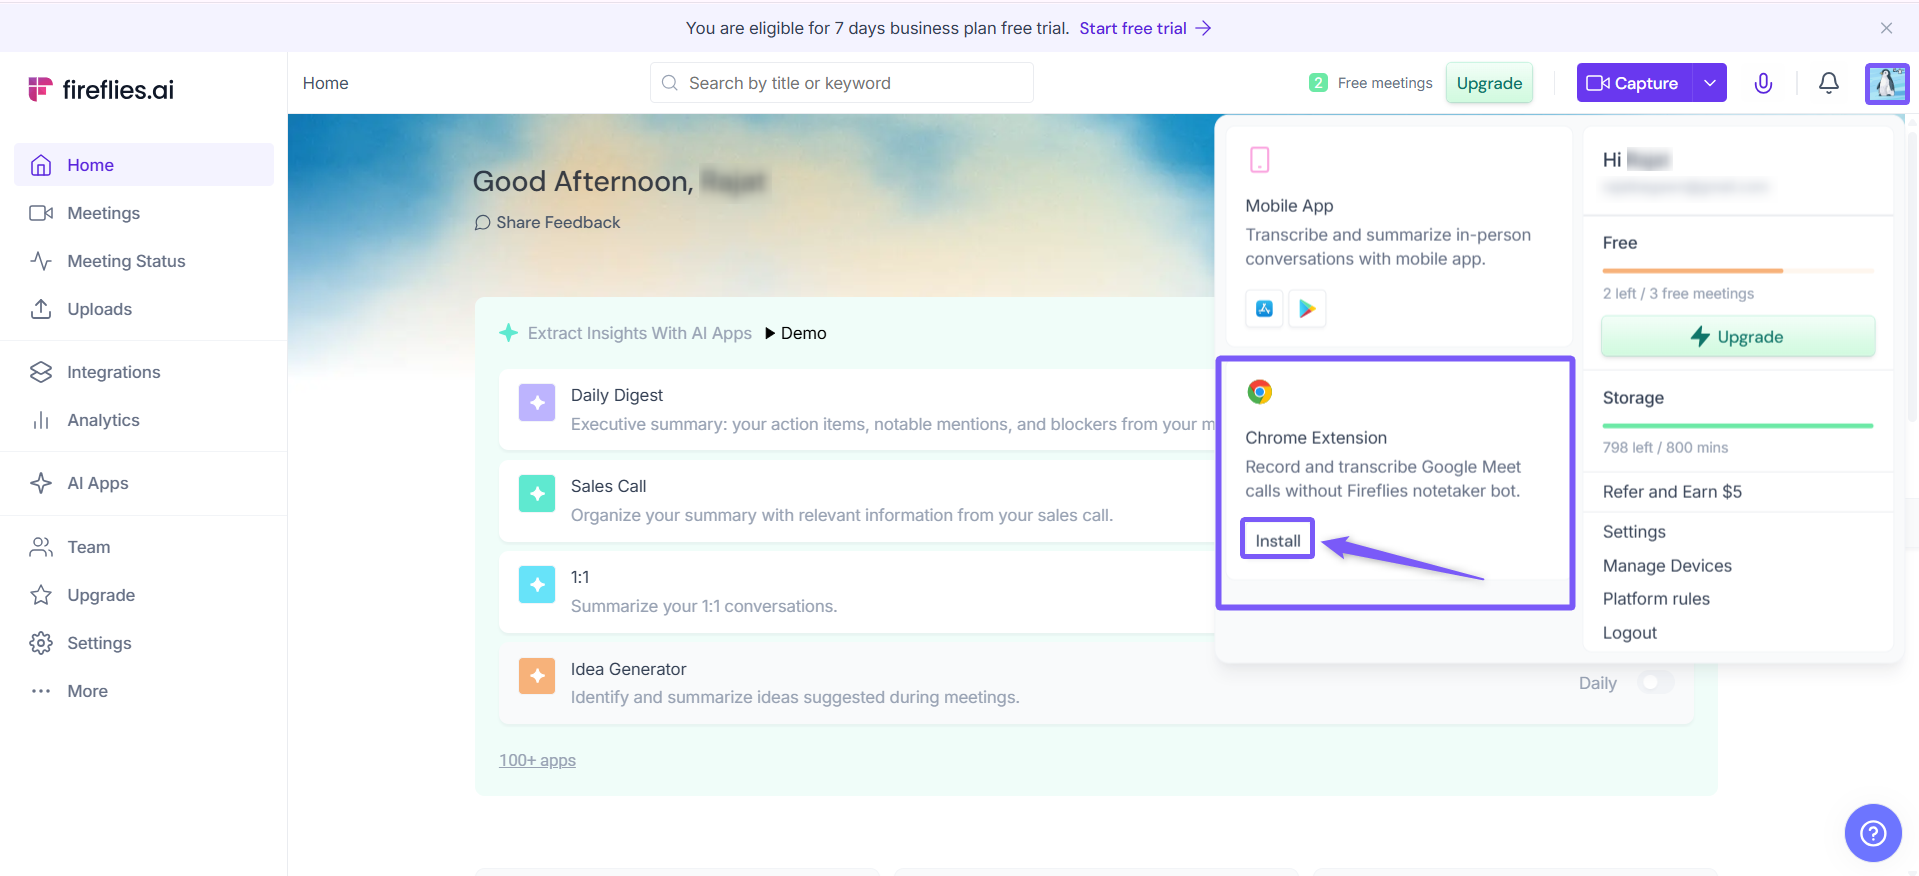Screen dimensions: 1919x876
Task: Open Meetings in the sidebar
Action: pyautogui.click(x=103, y=213)
